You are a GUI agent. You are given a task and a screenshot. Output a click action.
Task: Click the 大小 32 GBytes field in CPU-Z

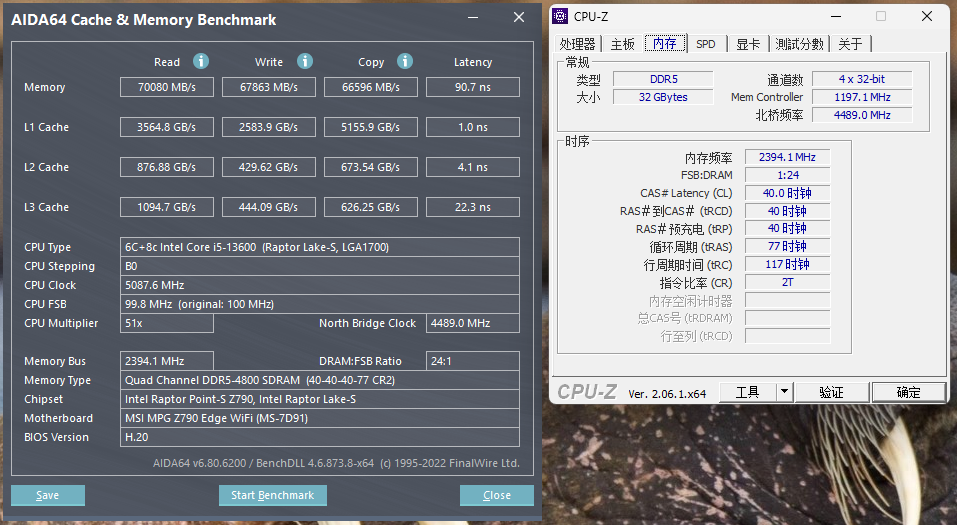(x=663, y=97)
